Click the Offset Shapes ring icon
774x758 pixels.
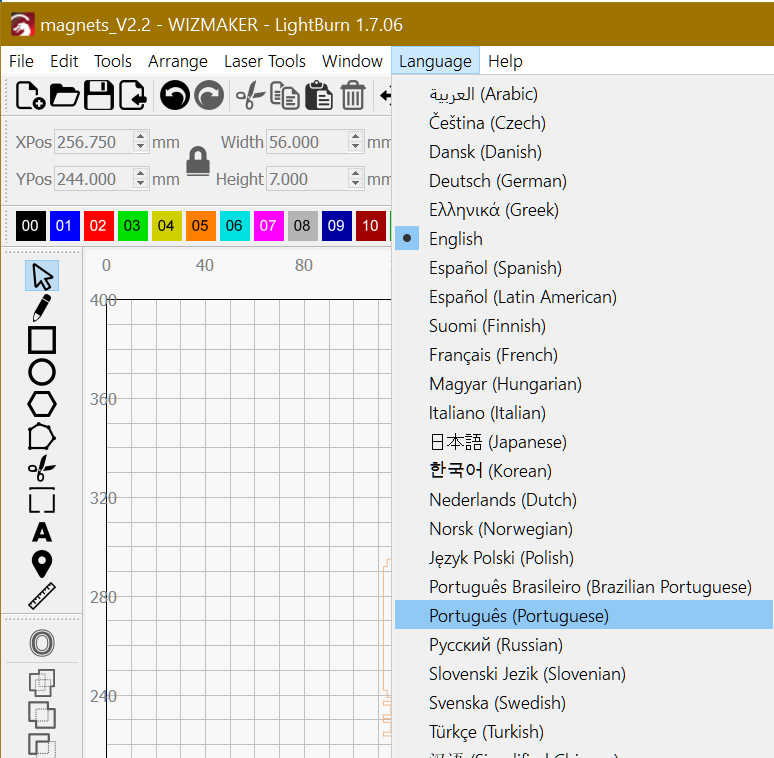pos(42,643)
